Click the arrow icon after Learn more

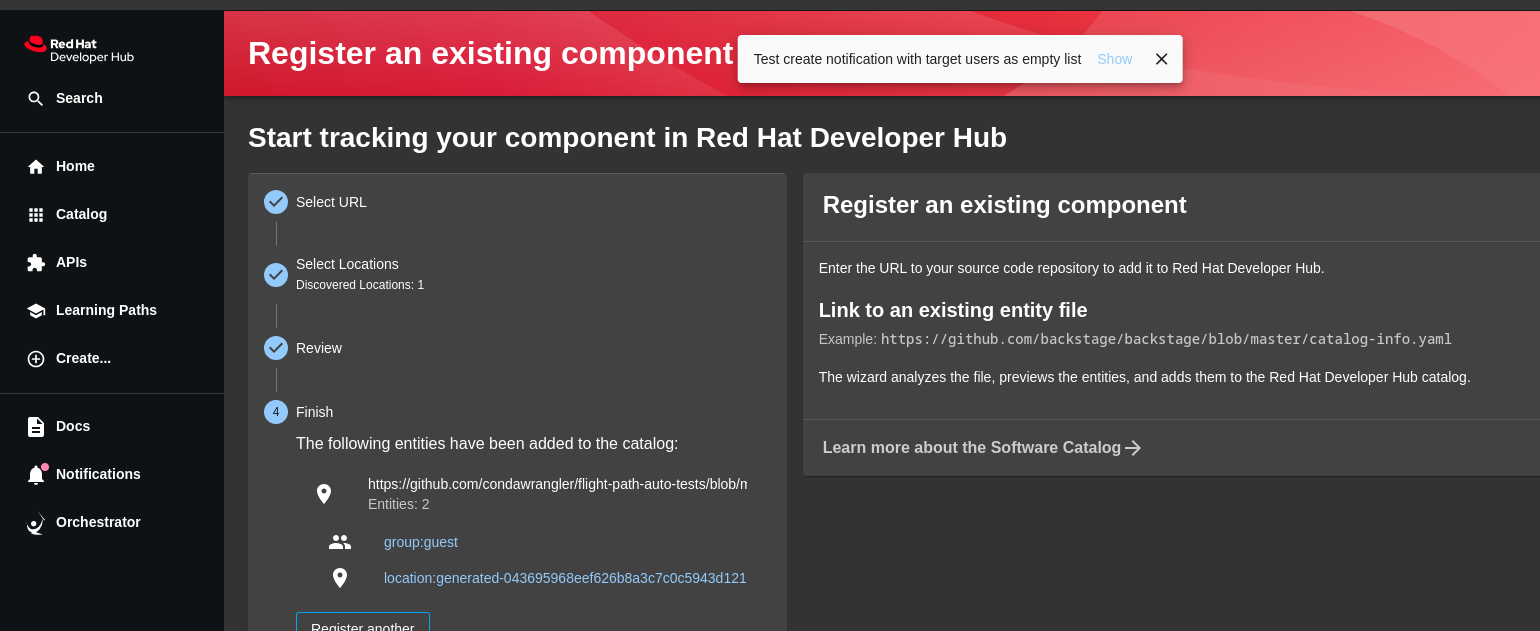[1133, 448]
